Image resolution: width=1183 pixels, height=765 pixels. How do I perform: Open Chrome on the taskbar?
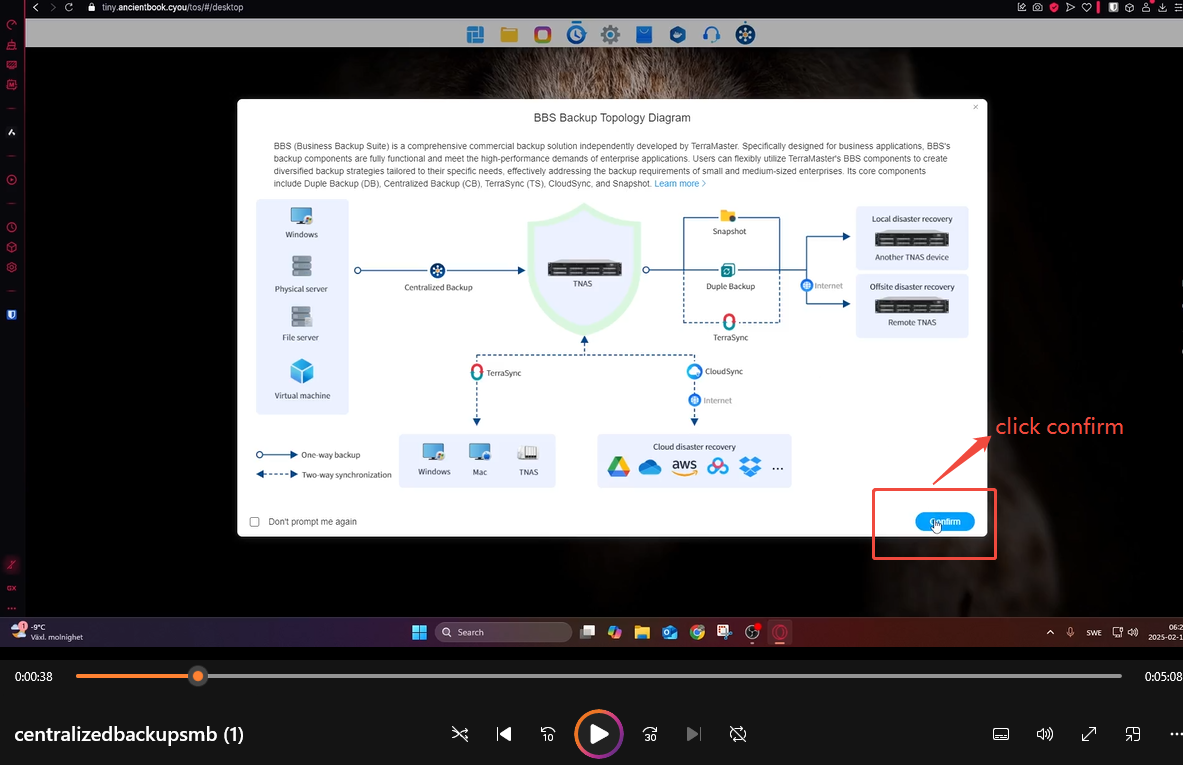[x=697, y=632]
